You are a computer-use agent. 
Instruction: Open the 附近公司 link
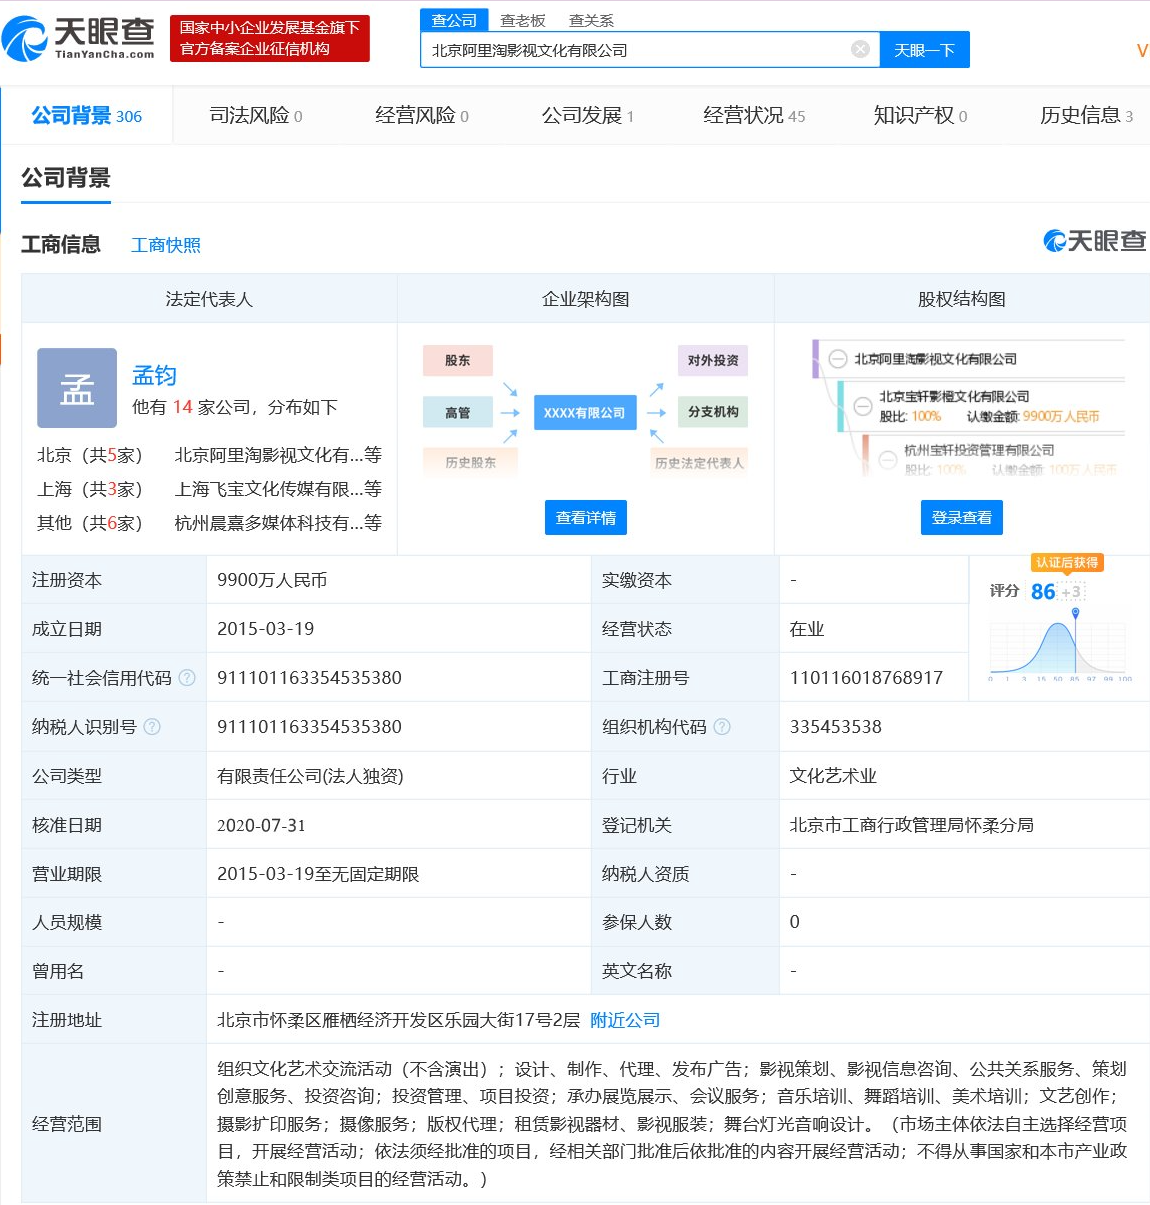[625, 1020]
